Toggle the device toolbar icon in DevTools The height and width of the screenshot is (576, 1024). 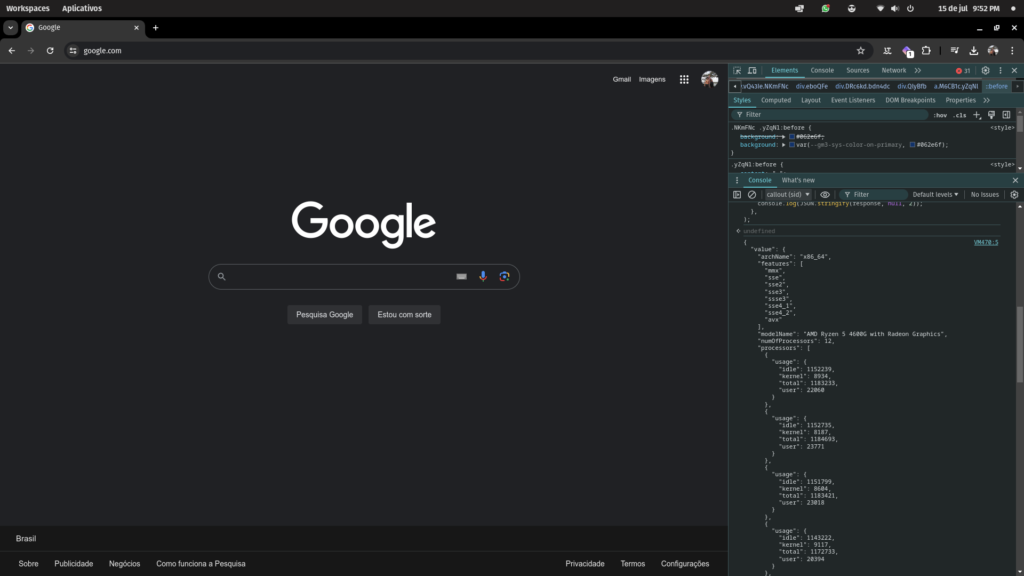(751, 71)
